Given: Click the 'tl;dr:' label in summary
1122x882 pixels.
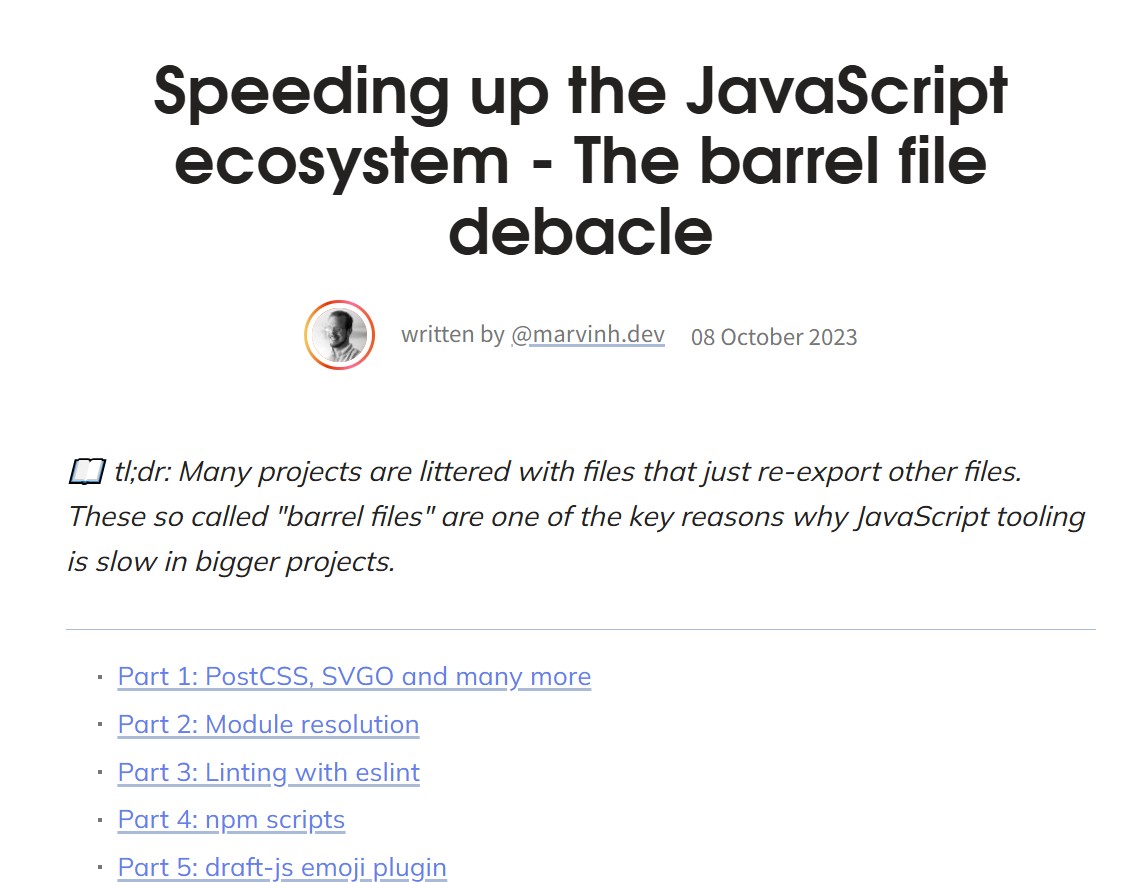Looking at the screenshot, I should point(142,472).
